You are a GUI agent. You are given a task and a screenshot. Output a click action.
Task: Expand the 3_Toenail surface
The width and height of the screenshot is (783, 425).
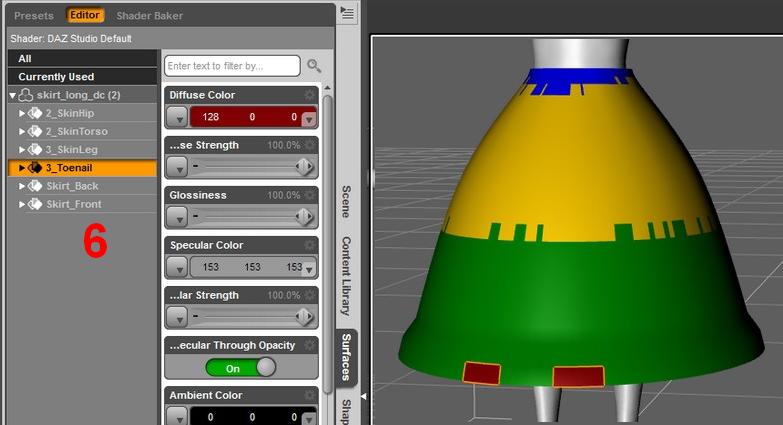(x=21, y=168)
